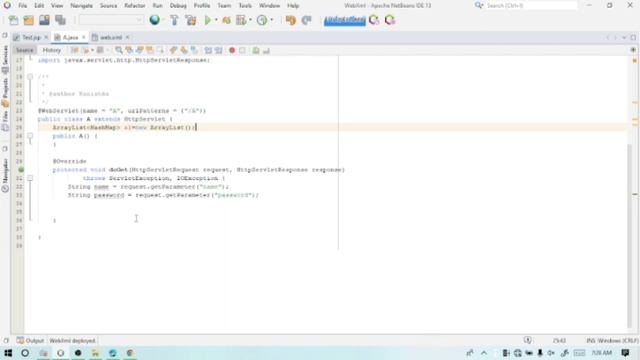Open the Tools menu
The height and width of the screenshot is (360, 640).
click(x=245, y=6)
